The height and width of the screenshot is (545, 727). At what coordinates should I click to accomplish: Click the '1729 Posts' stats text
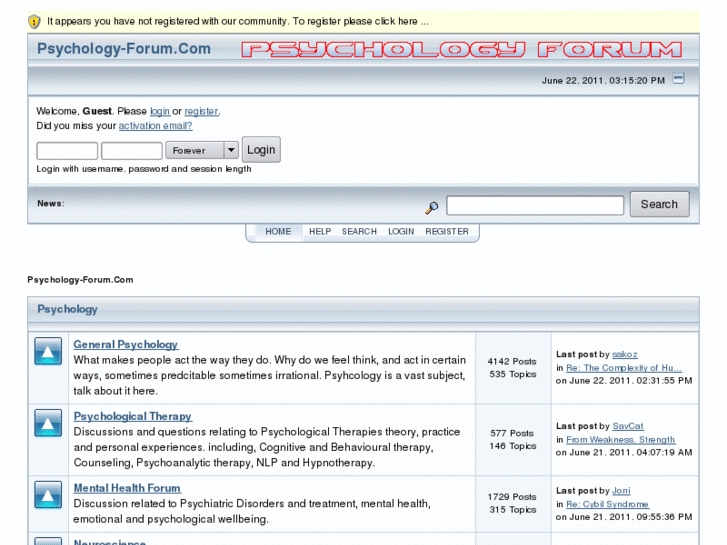coord(512,497)
